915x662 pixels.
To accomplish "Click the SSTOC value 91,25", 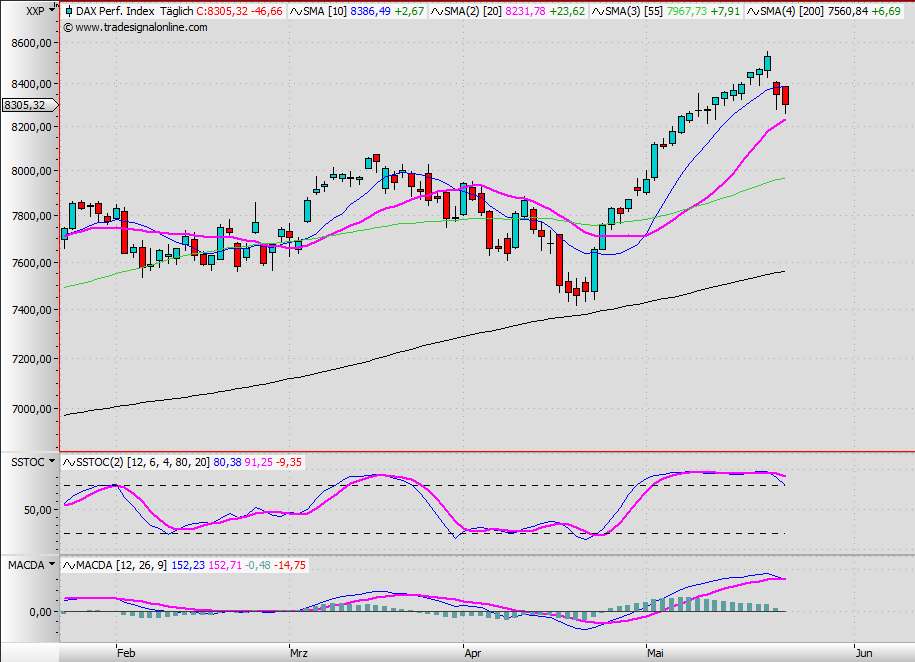I will tap(259, 462).
